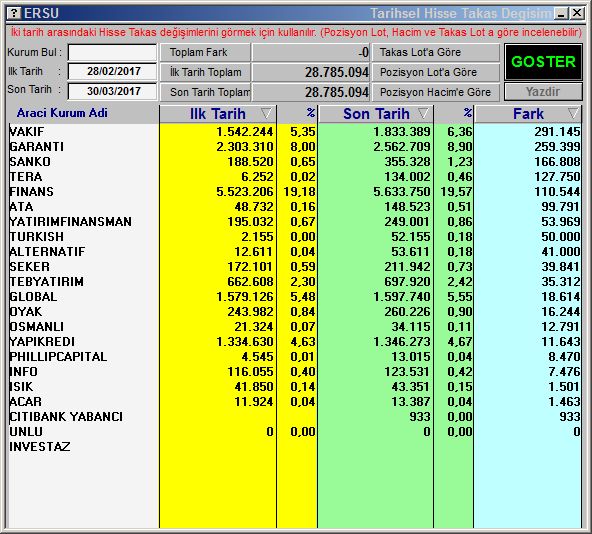Image resolution: width=592 pixels, height=534 pixels.
Task: Select the GARANTI row name
Action: [37, 147]
